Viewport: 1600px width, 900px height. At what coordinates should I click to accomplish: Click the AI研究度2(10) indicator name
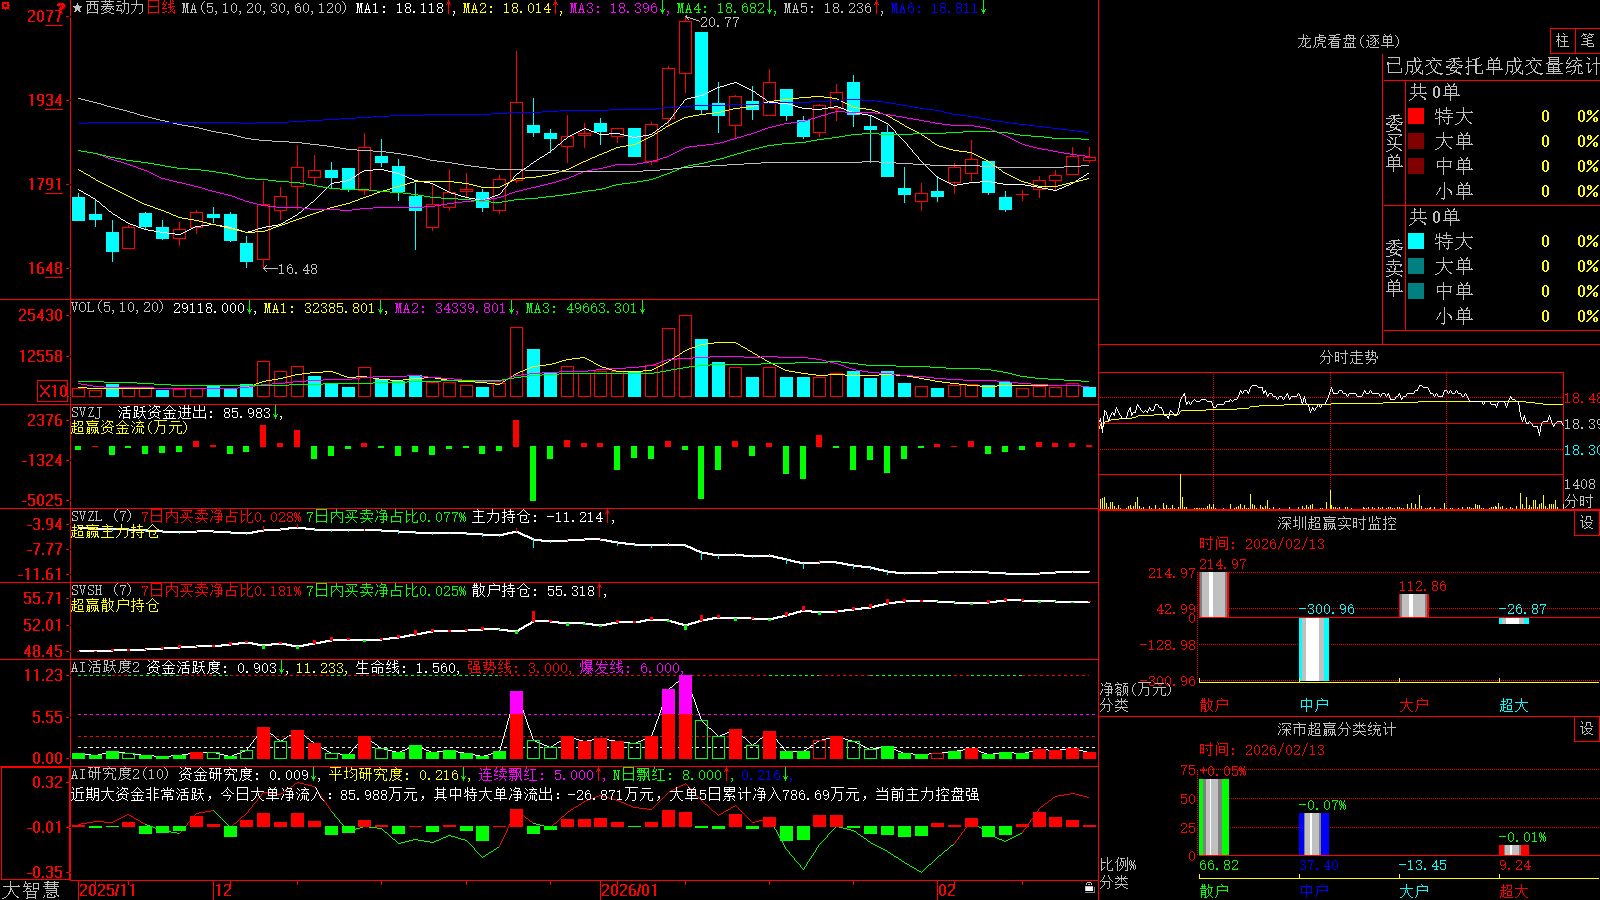point(121,774)
